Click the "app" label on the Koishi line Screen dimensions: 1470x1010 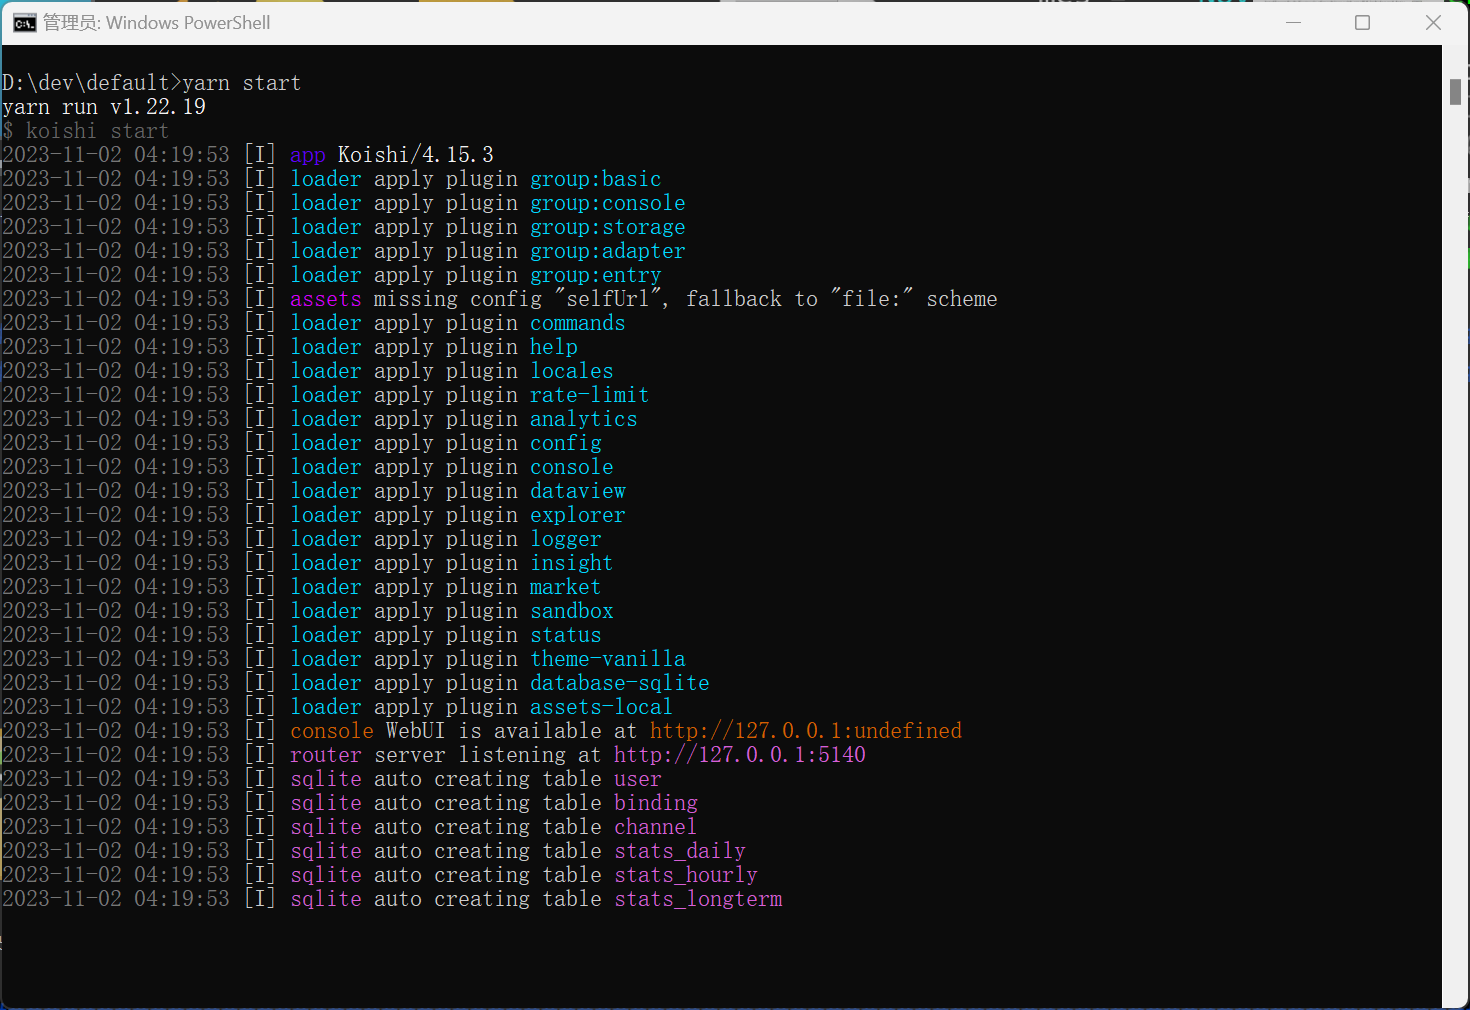point(308,155)
